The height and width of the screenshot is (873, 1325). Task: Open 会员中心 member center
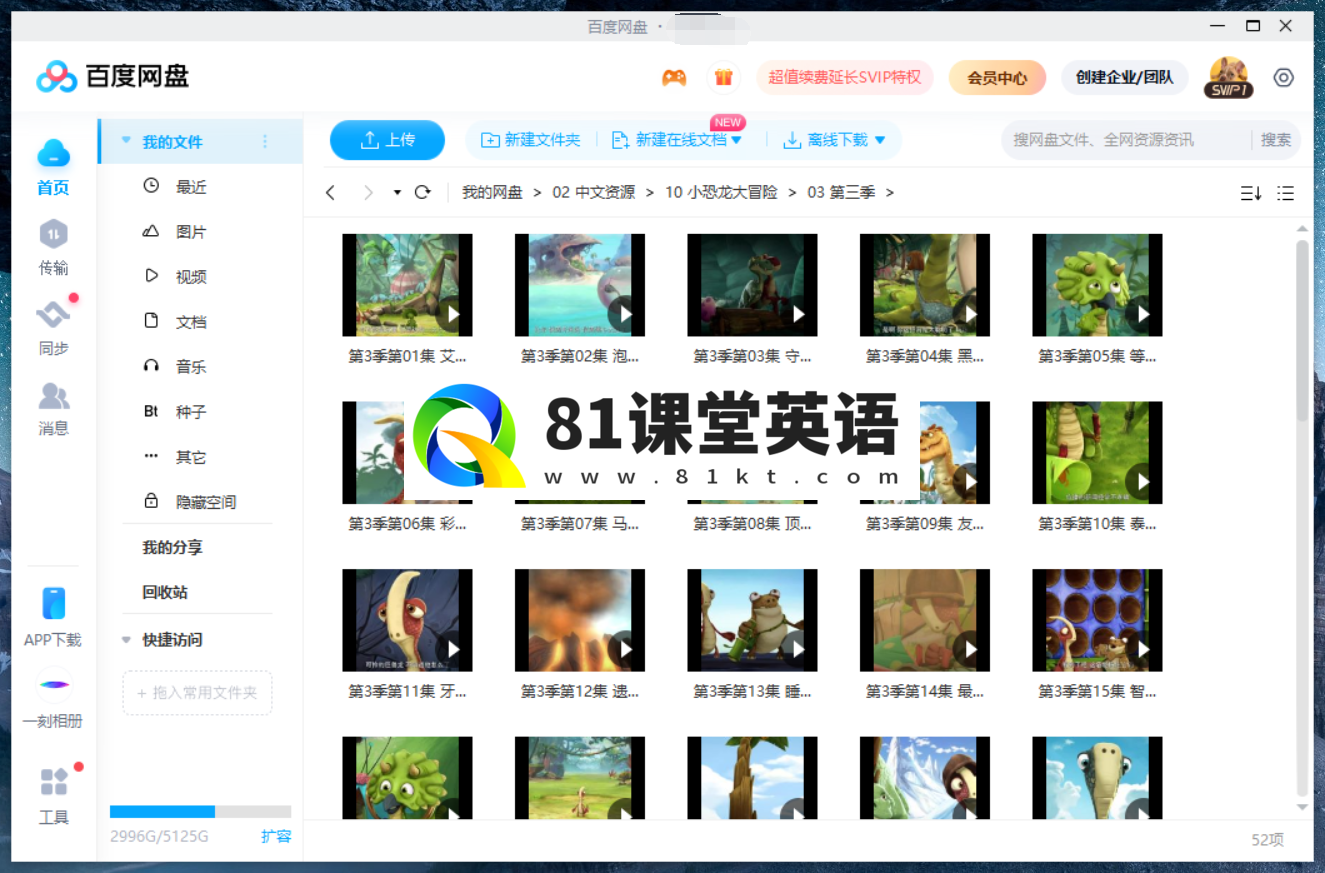pyautogui.click(x=997, y=77)
